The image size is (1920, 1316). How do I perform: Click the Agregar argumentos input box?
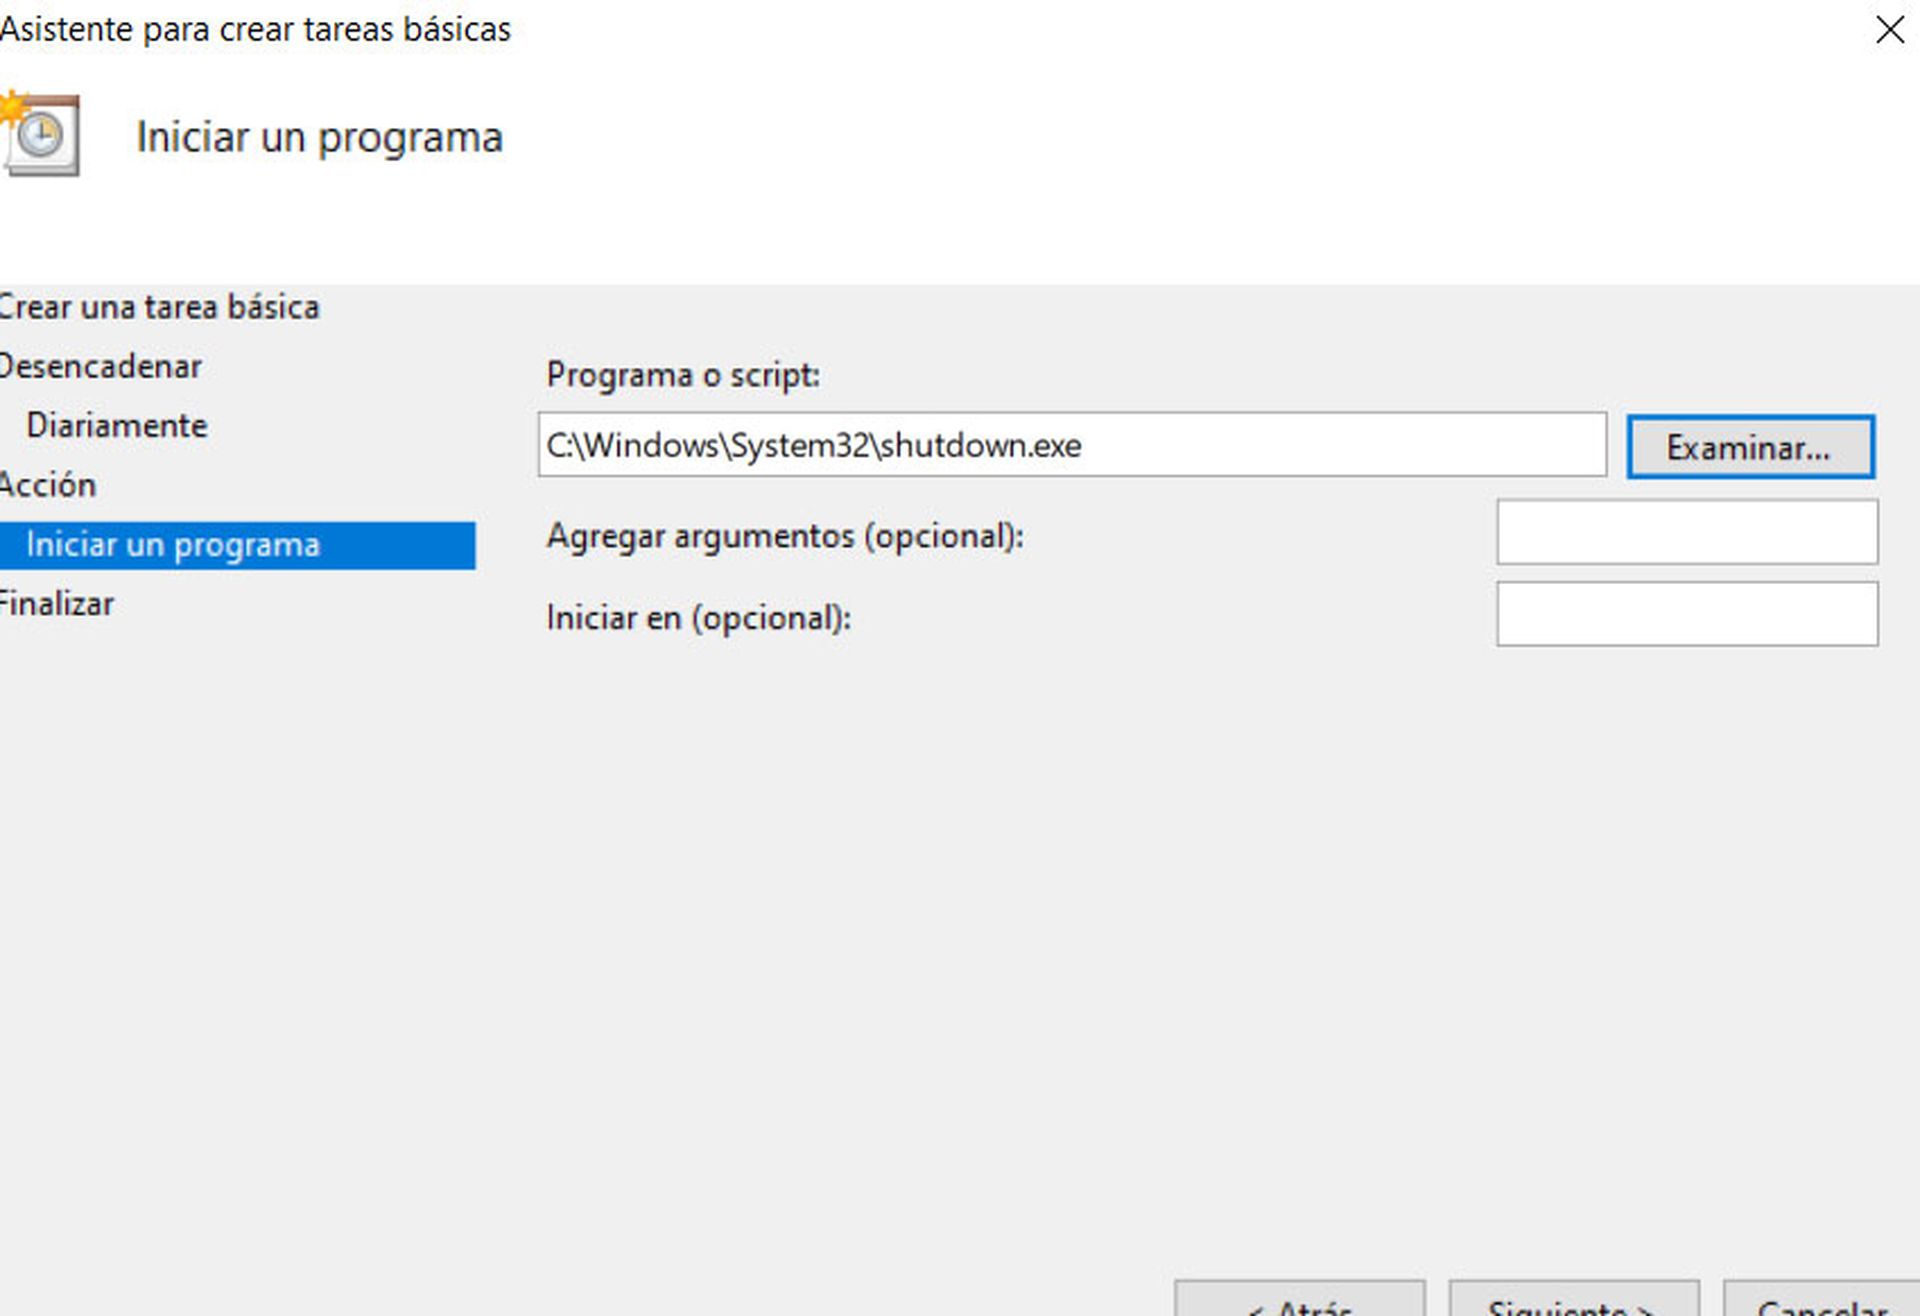click(1686, 533)
